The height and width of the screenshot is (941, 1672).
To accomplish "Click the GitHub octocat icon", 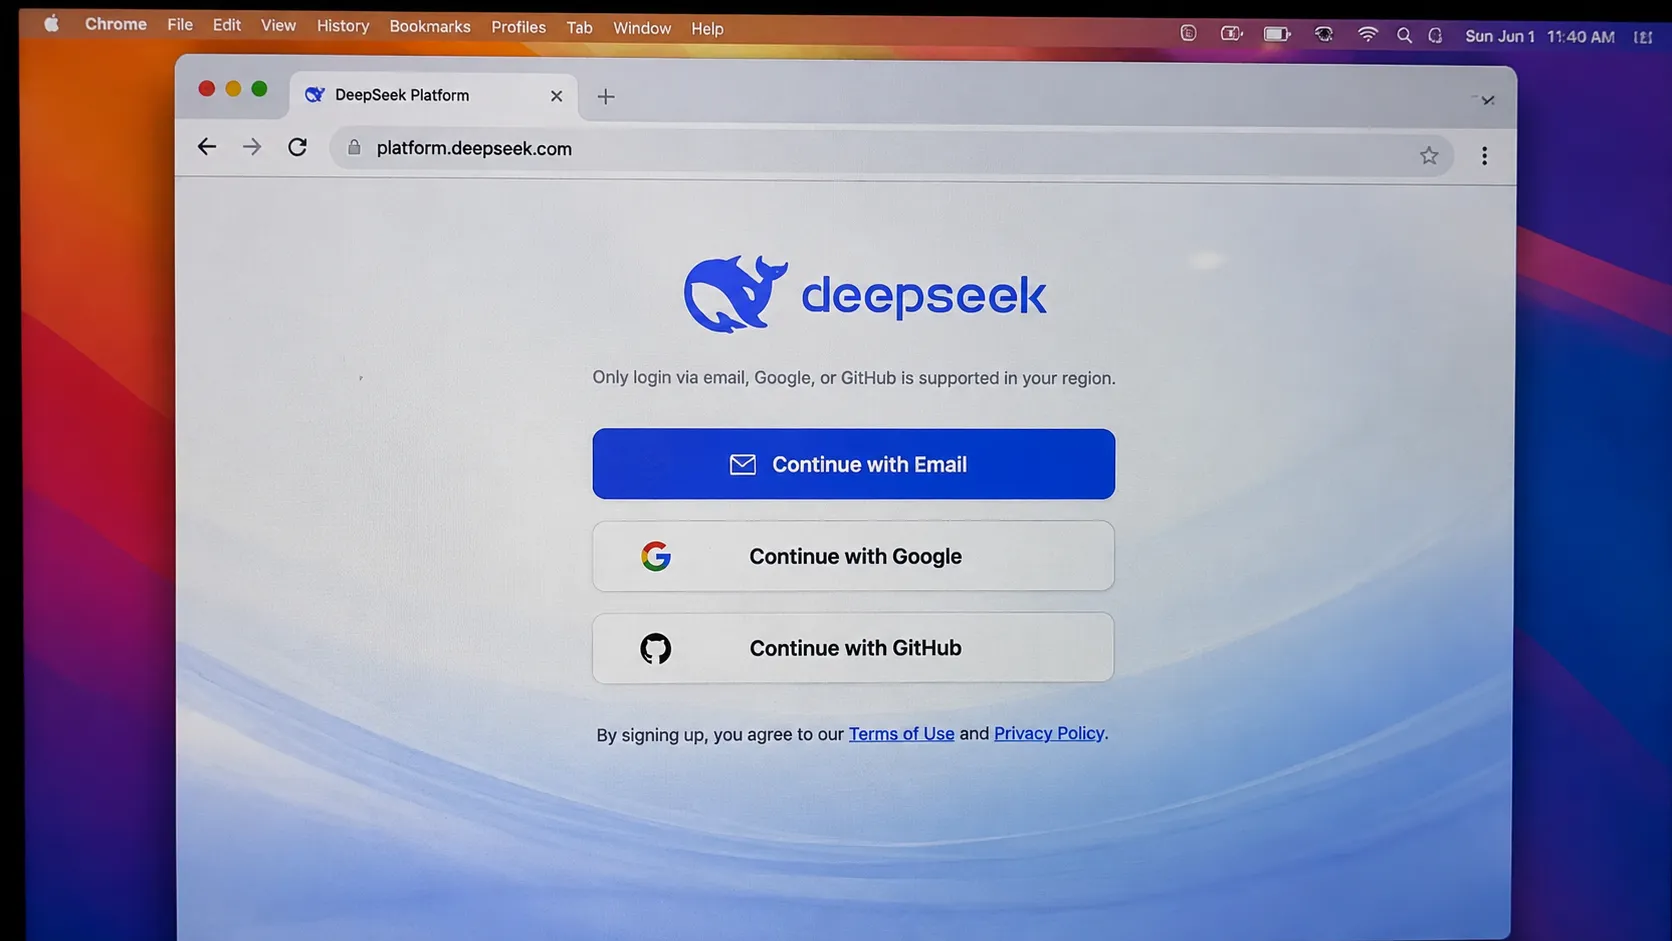I will coord(656,648).
